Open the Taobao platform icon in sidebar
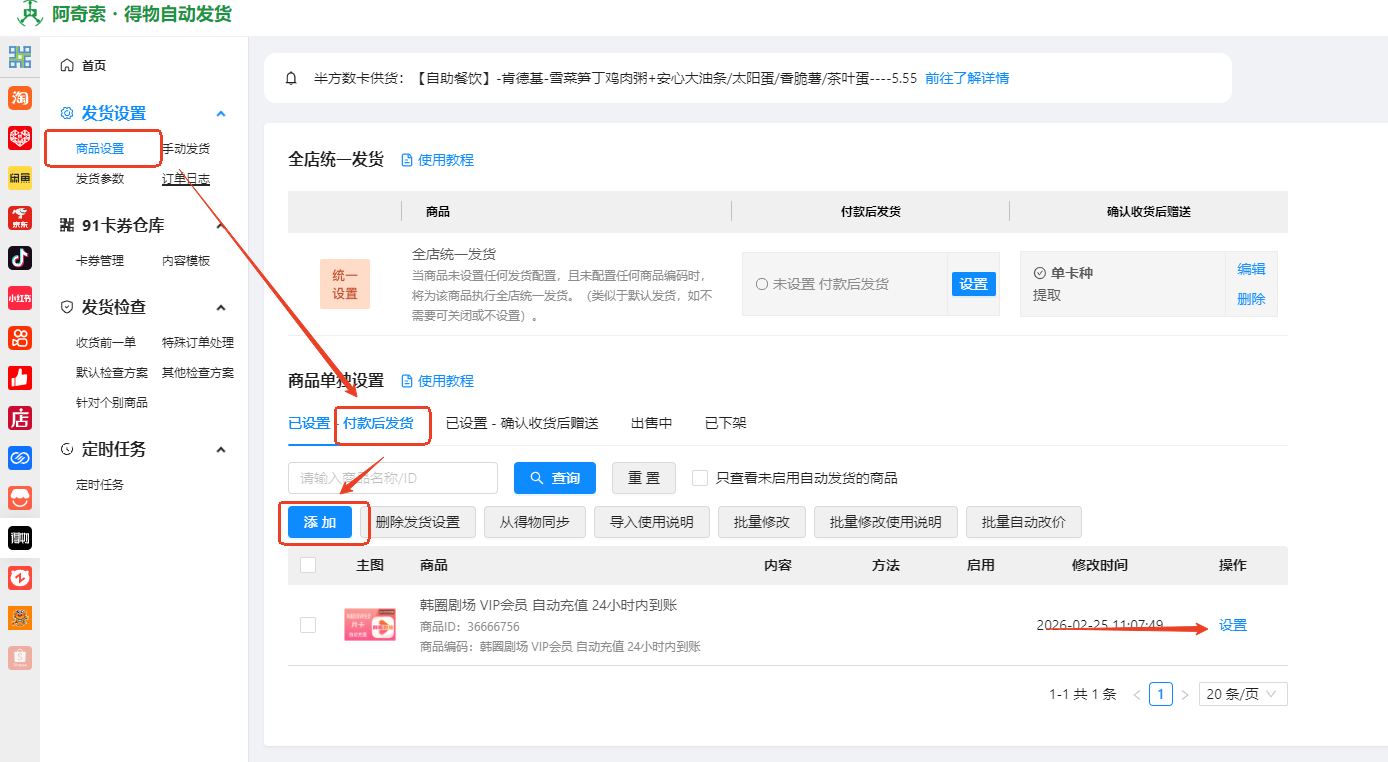Screen dimensions: 1388x762 coord(20,98)
